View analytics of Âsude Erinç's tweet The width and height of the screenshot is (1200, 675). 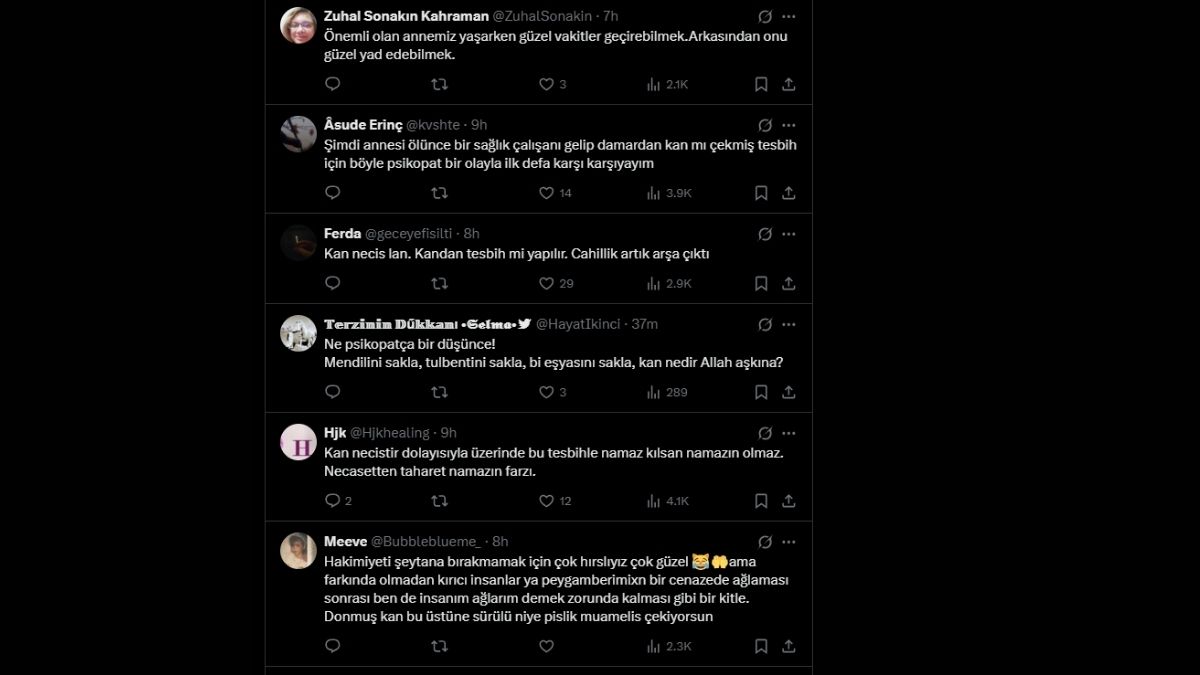pos(669,193)
